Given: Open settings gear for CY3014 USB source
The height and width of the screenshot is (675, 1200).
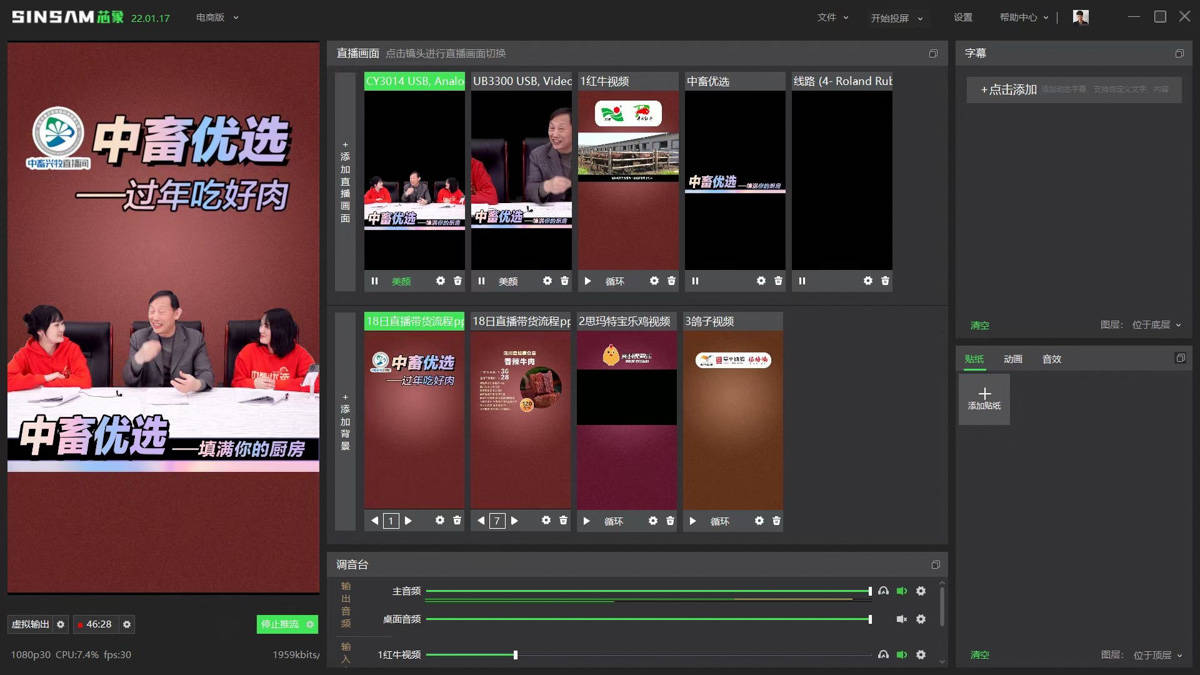Looking at the screenshot, I should pyautogui.click(x=440, y=281).
